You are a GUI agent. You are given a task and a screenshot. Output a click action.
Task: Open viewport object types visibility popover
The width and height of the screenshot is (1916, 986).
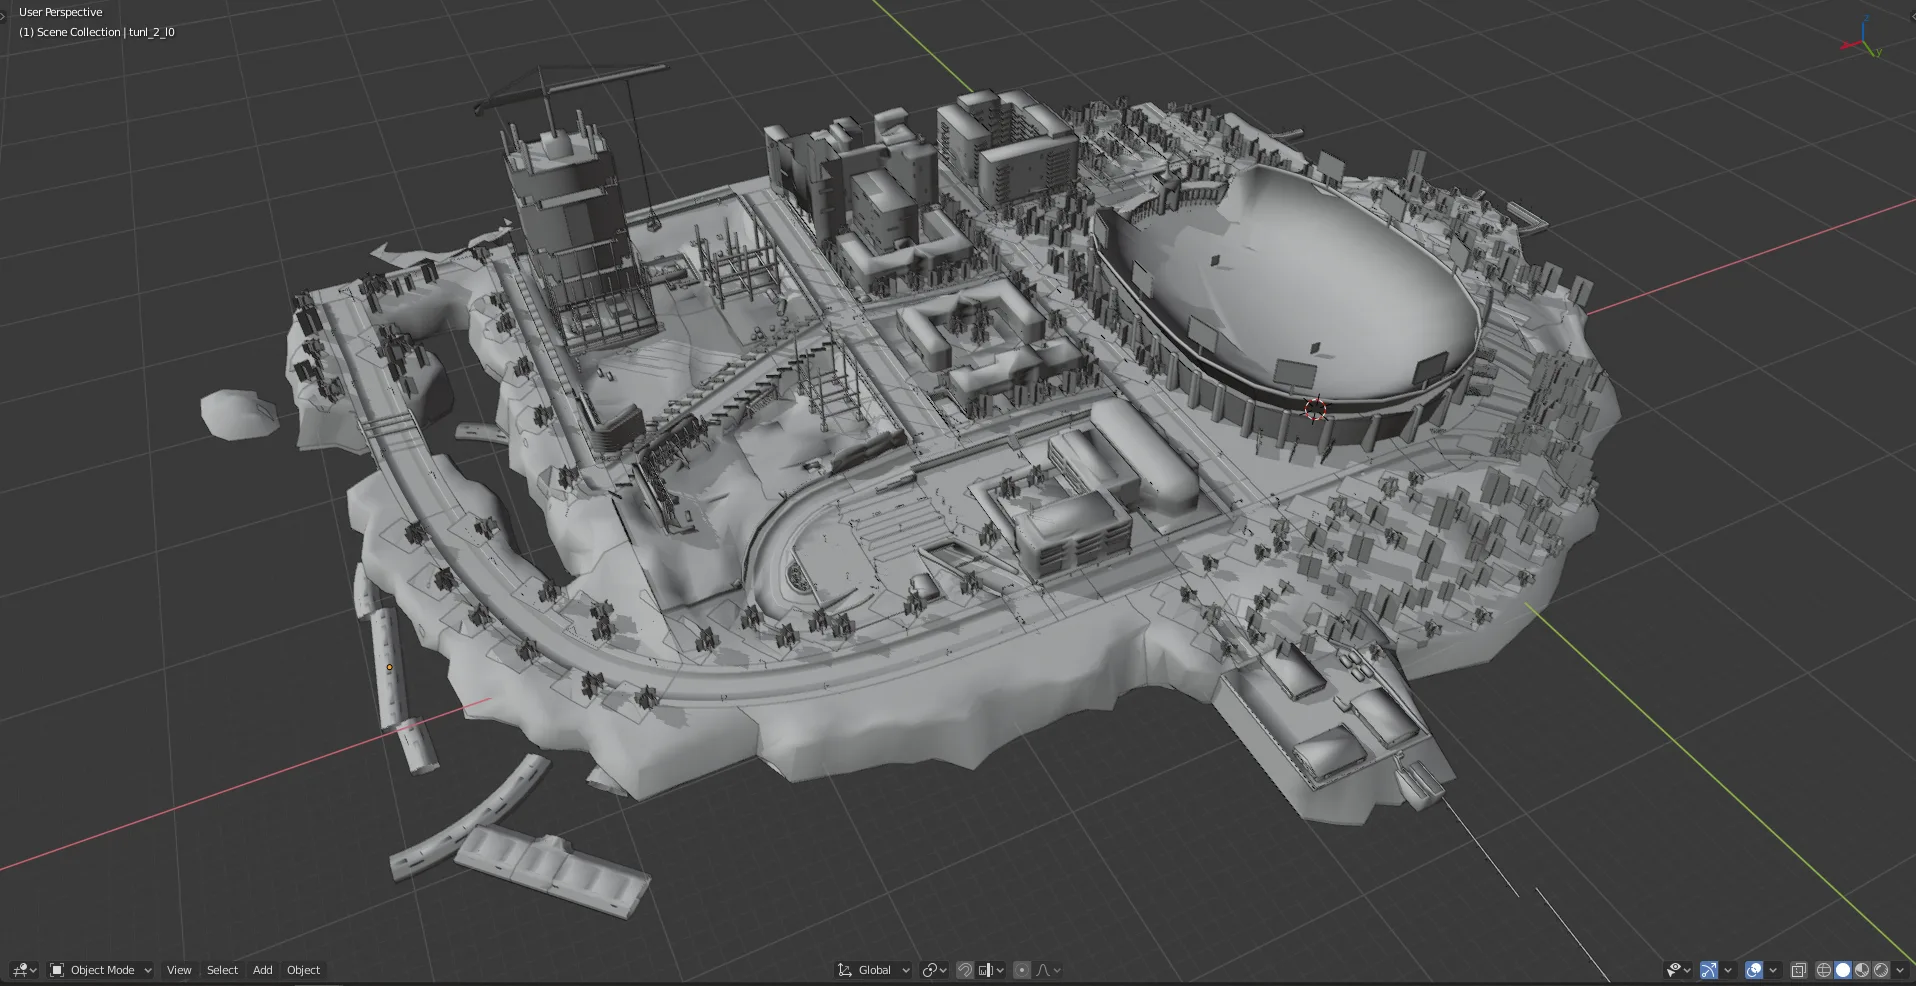(x=1678, y=970)
